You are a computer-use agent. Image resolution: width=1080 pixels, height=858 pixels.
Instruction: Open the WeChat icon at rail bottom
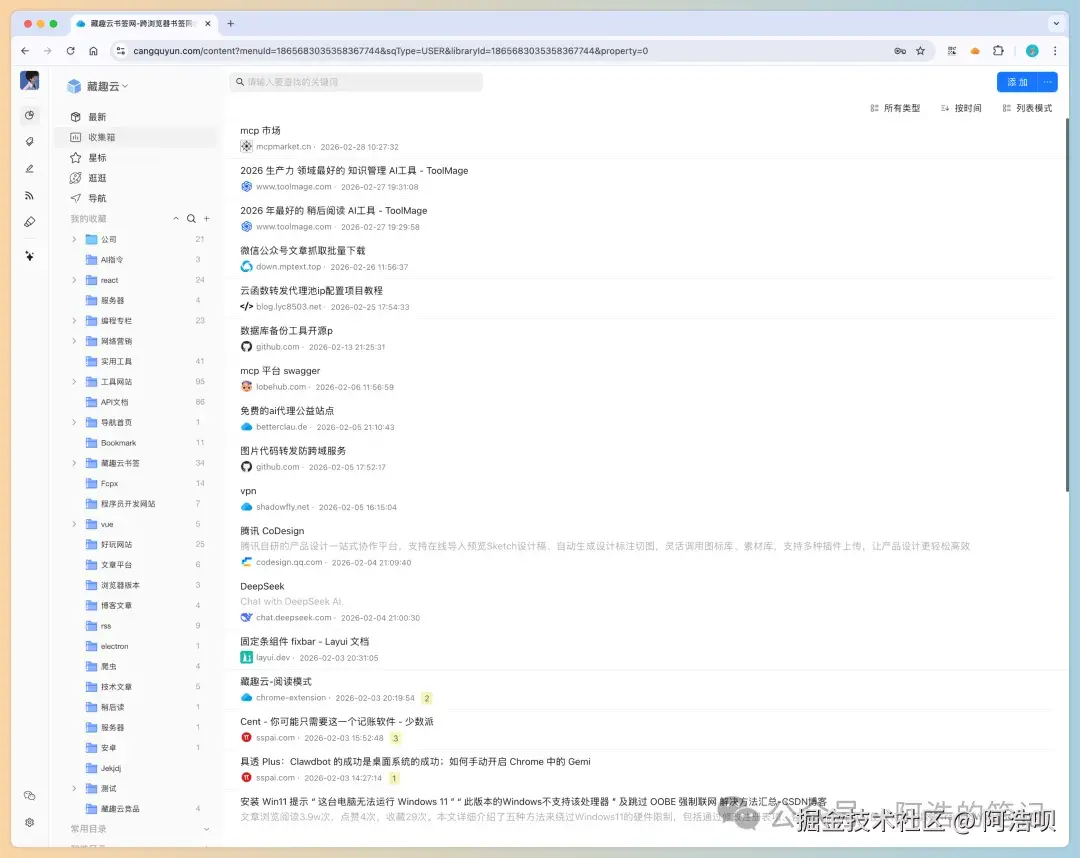(29, 795)
